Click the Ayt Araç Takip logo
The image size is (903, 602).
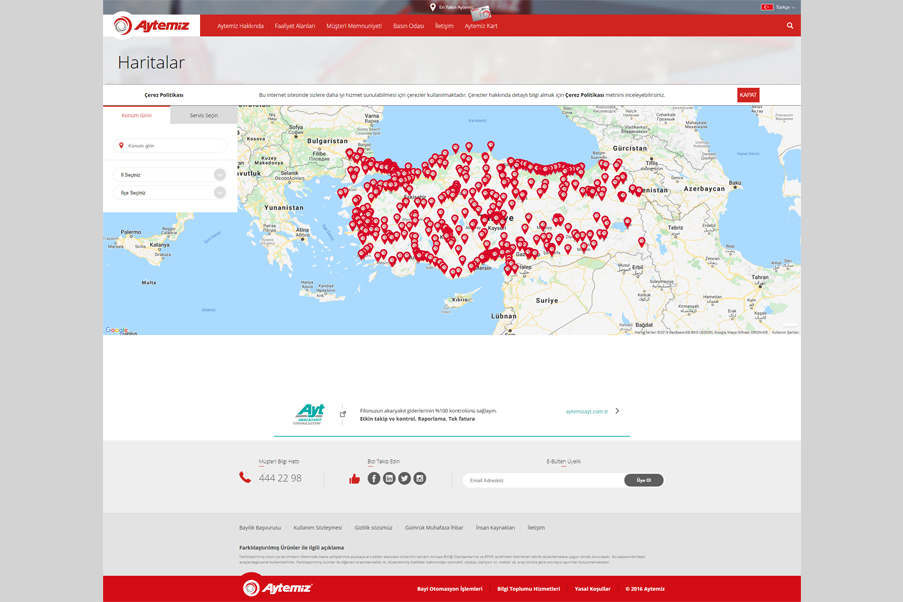310,414
